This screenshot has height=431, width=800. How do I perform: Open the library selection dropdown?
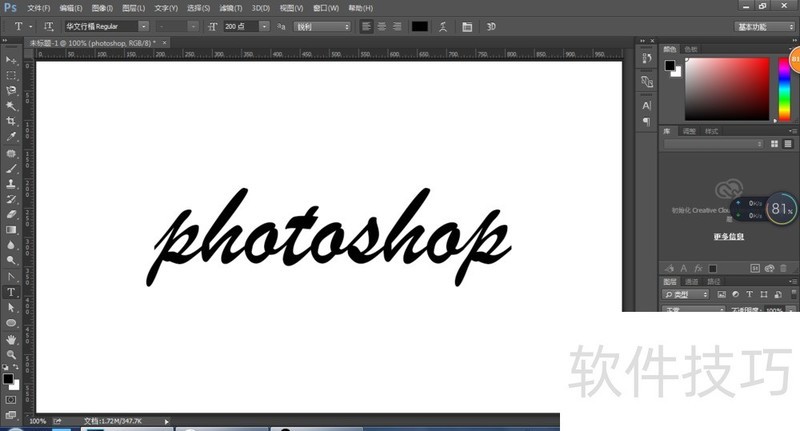pos(713,144)
